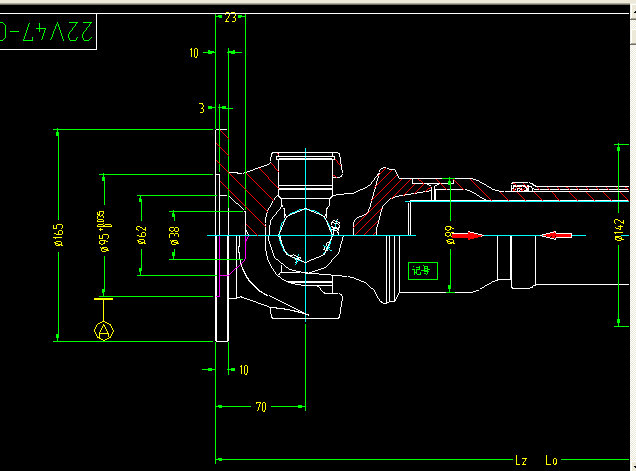Select the cyan polygon in the joint
The image size is (636, 471).
(x=303, y=236)
